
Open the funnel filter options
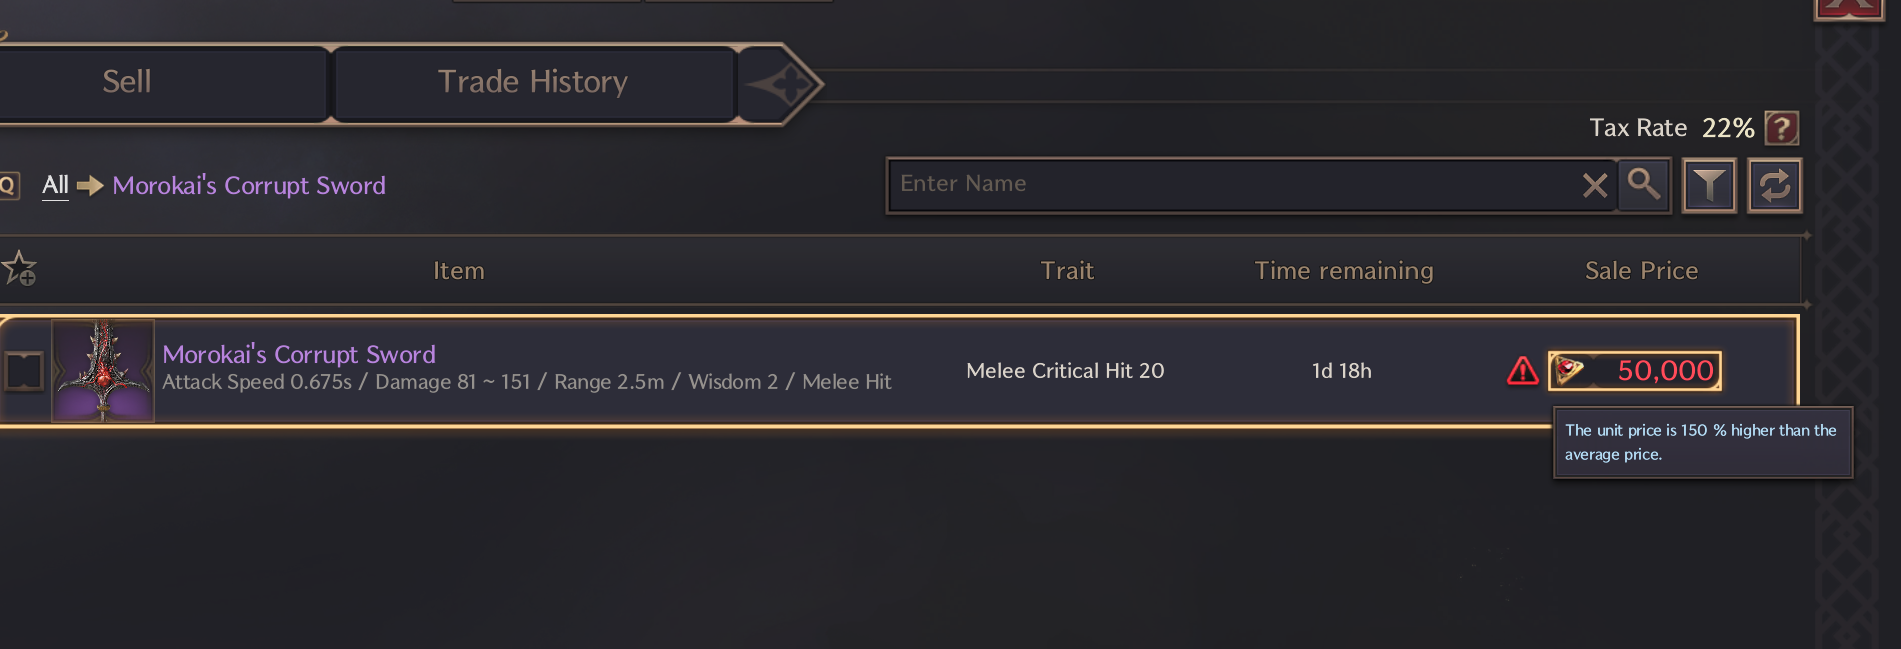(x=1709, y=185)
